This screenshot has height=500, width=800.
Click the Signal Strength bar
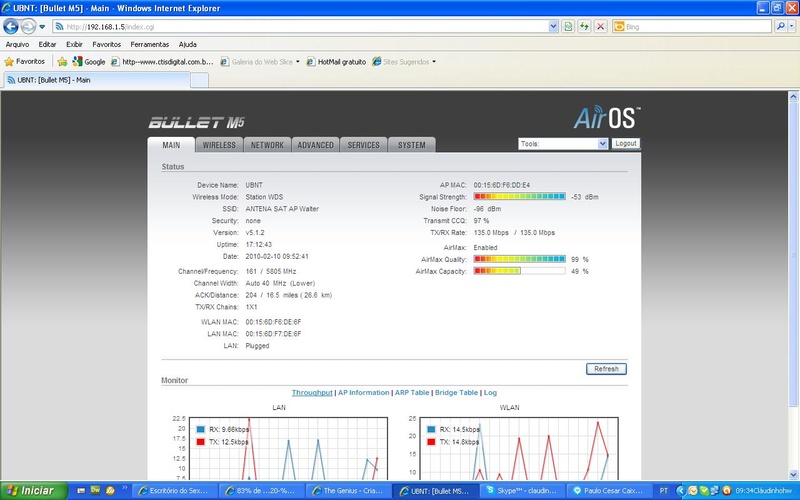(x=519, y=196)
